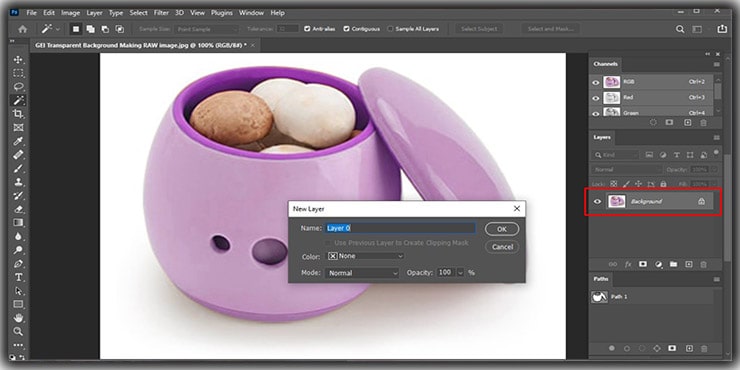The width and height of the screenshot is (740, 370).
Task: Select the Frame tool
Action: (x=18, y=127)
